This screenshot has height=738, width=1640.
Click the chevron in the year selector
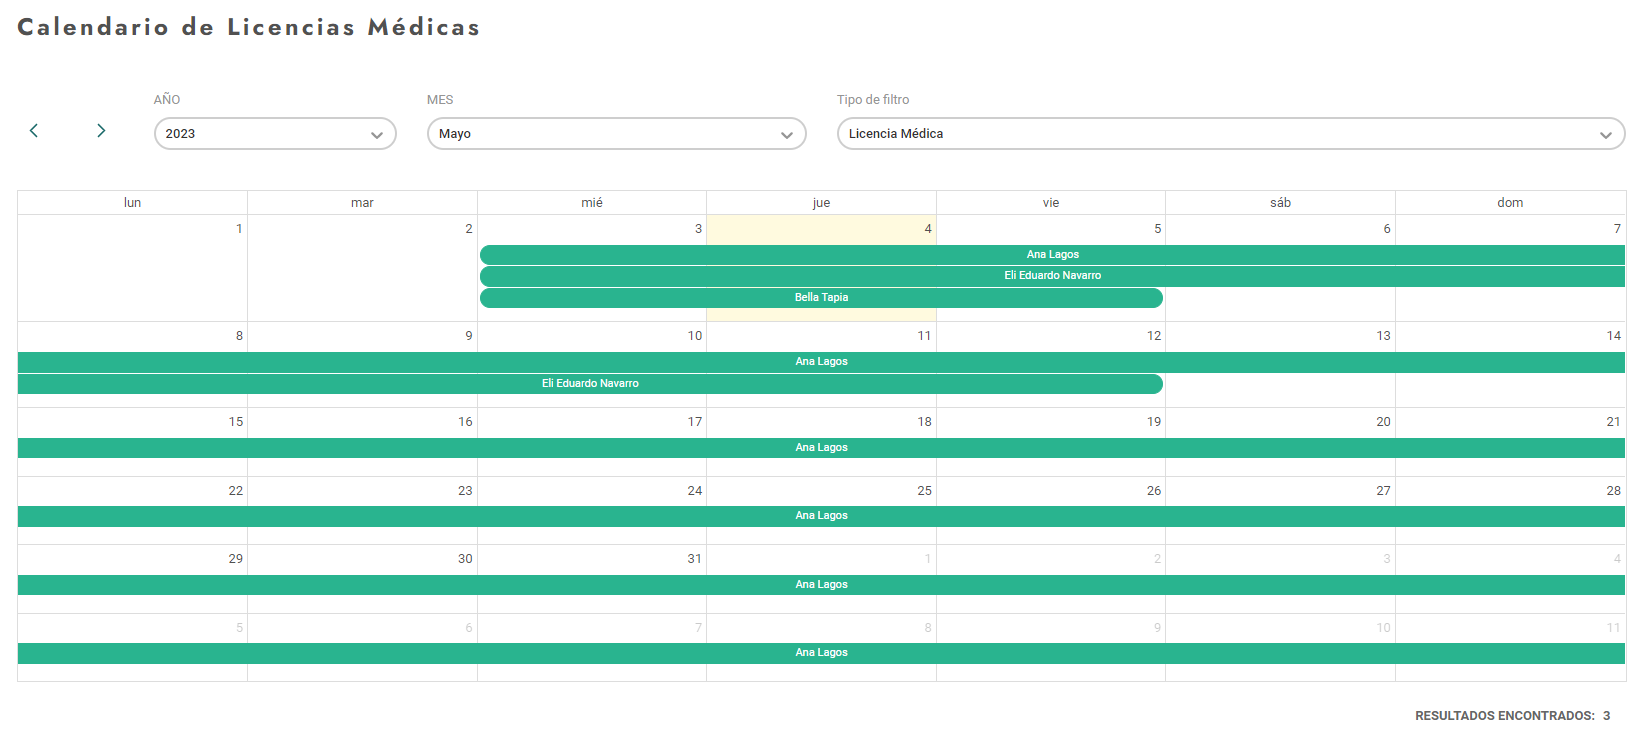coord(377,135)
